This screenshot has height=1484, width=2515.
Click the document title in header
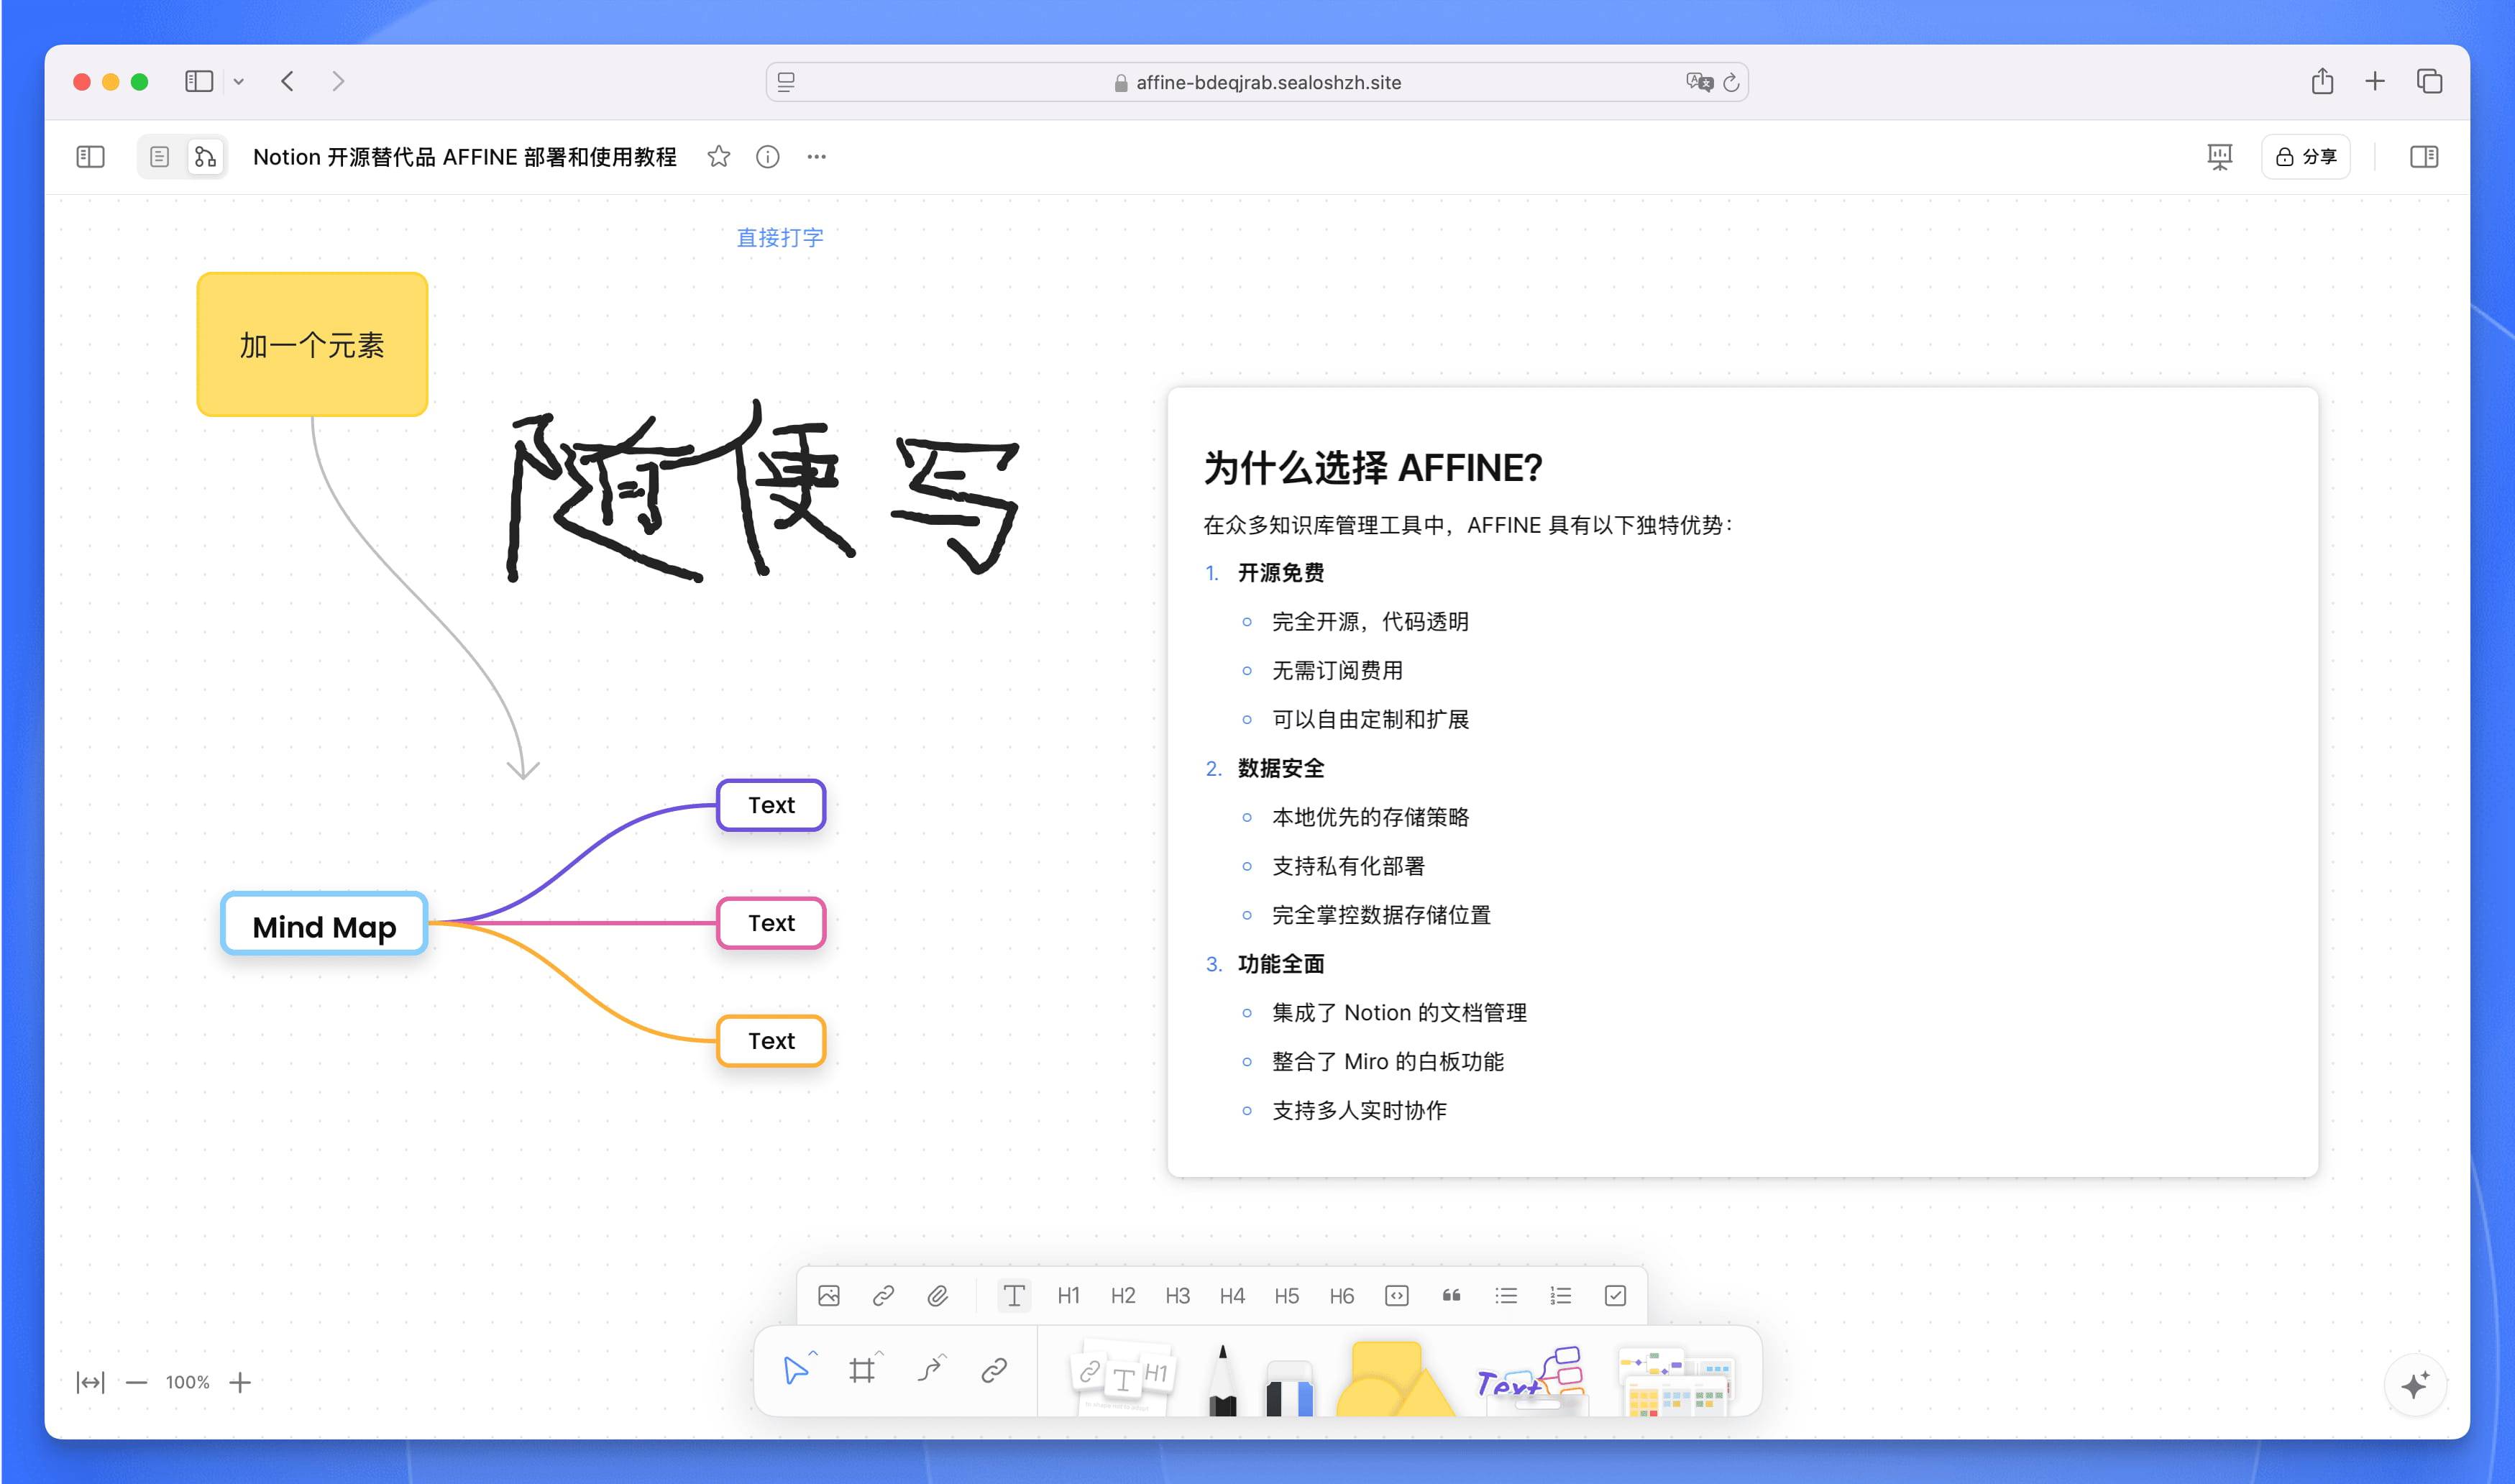tap(465, 157)
